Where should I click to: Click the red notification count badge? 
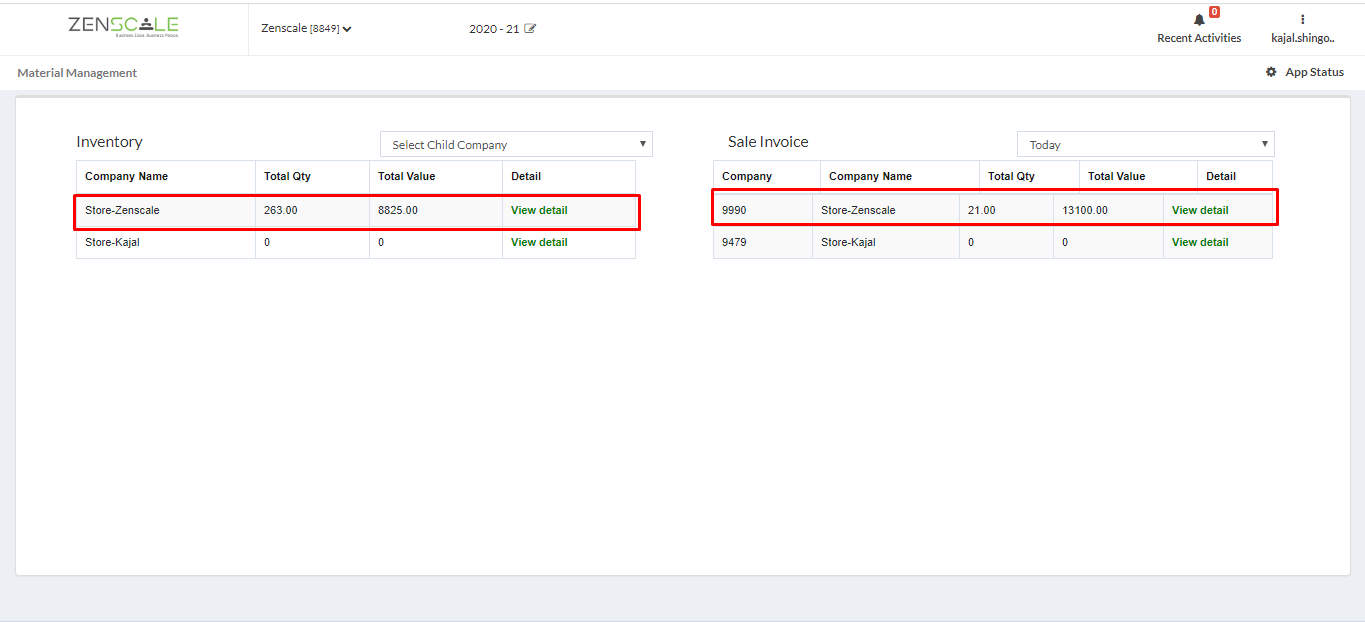pyautogui.click(x=1214, y=12)
